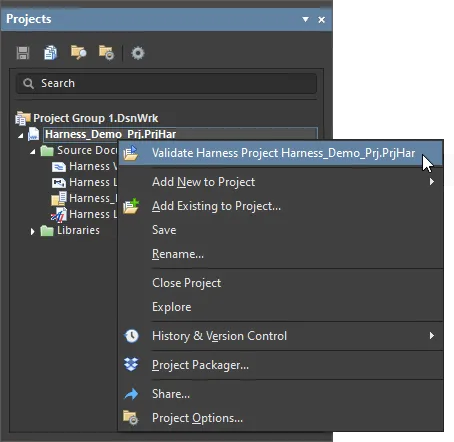
Task: Click the History & Version Control clock icon
Action: tap(131, 336)
